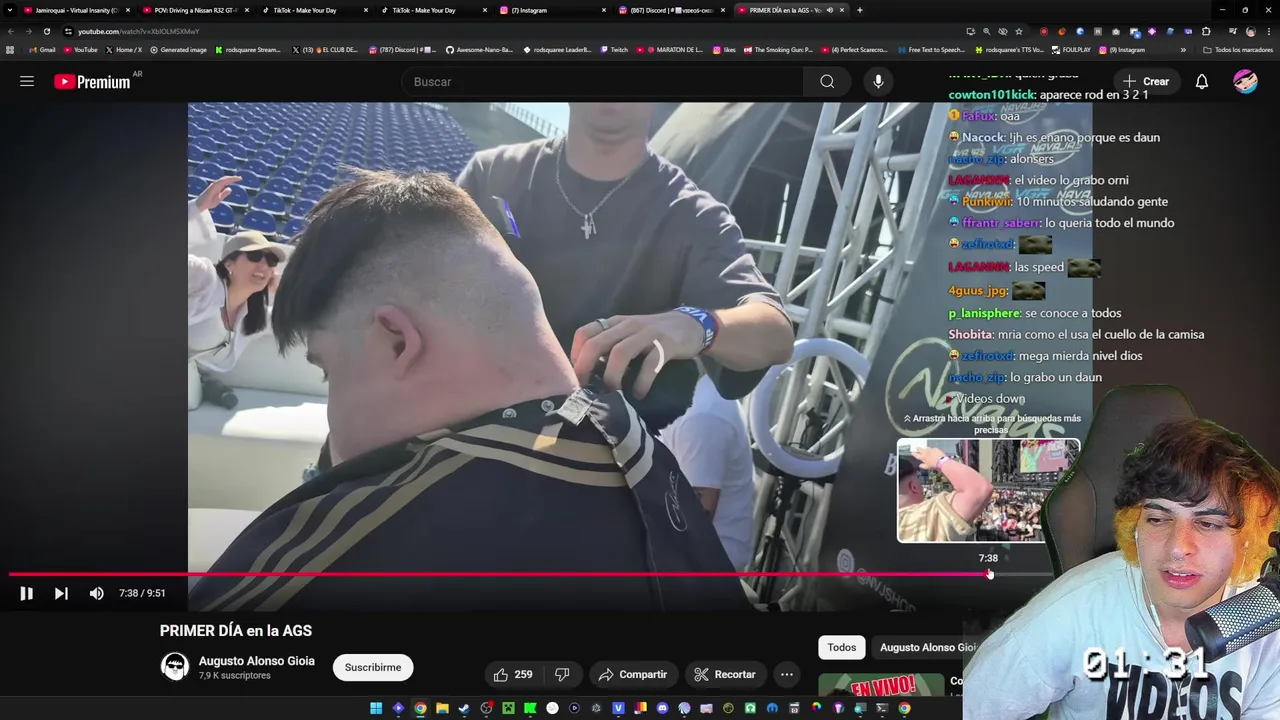Open the Twitch bookmark
The width and height of the screenshot is (1280, 720).
point(614,50)
